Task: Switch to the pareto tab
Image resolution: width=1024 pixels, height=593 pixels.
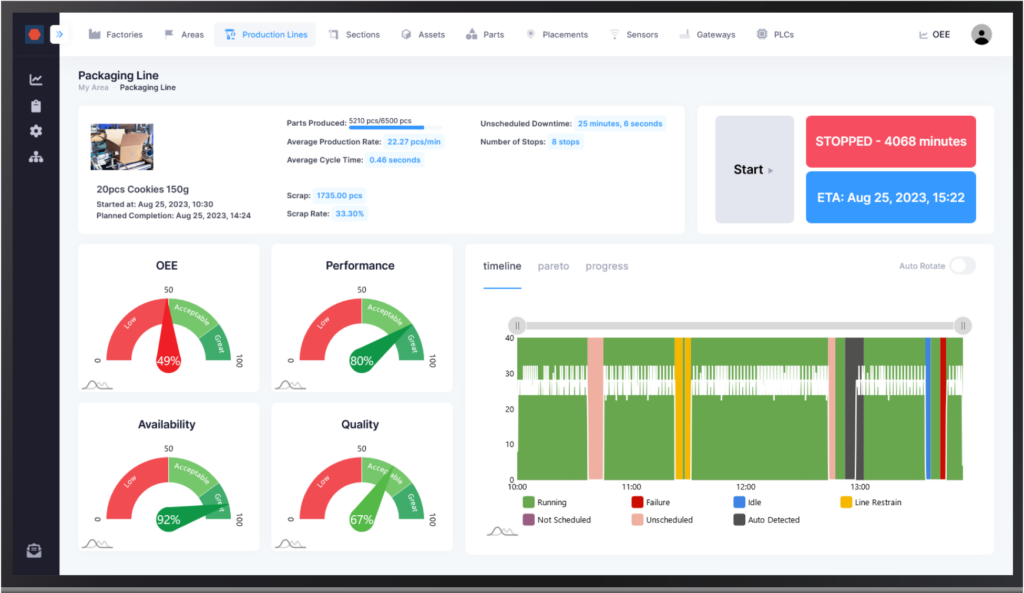Action: [x=553, y=266]
